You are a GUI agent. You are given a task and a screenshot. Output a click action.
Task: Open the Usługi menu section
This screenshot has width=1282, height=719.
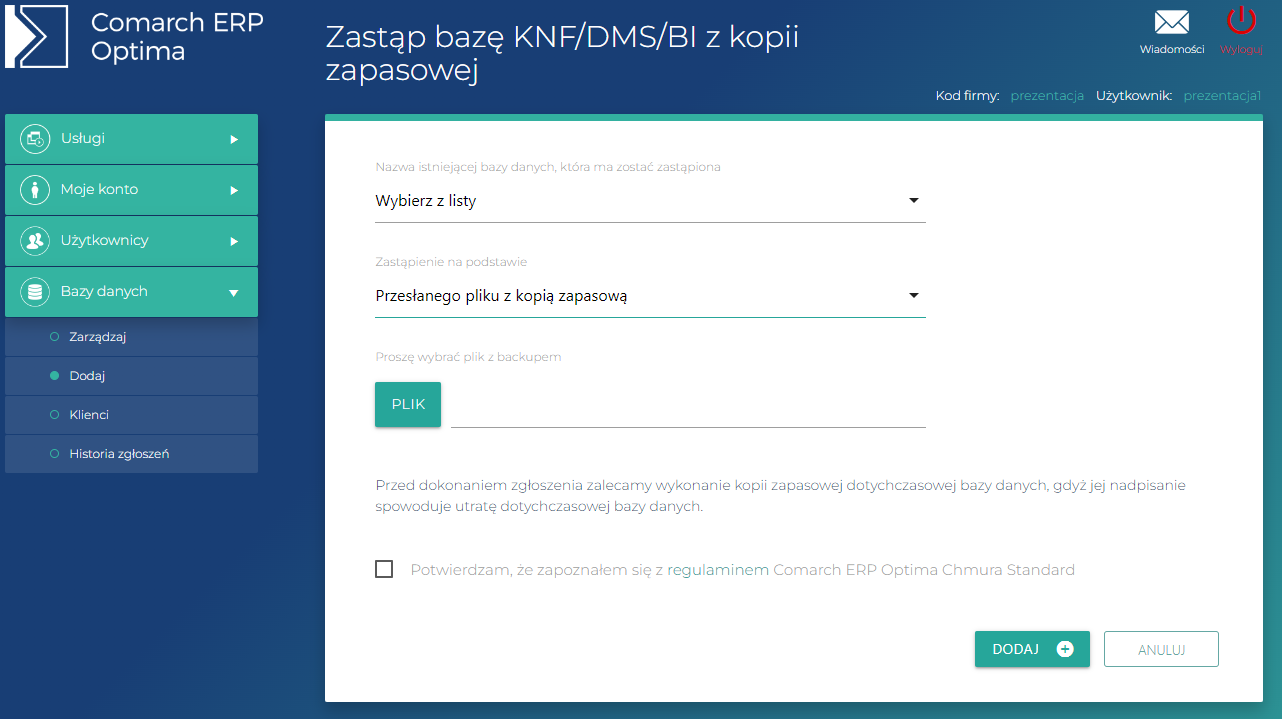pyautogui.click(x=131, y=139)
